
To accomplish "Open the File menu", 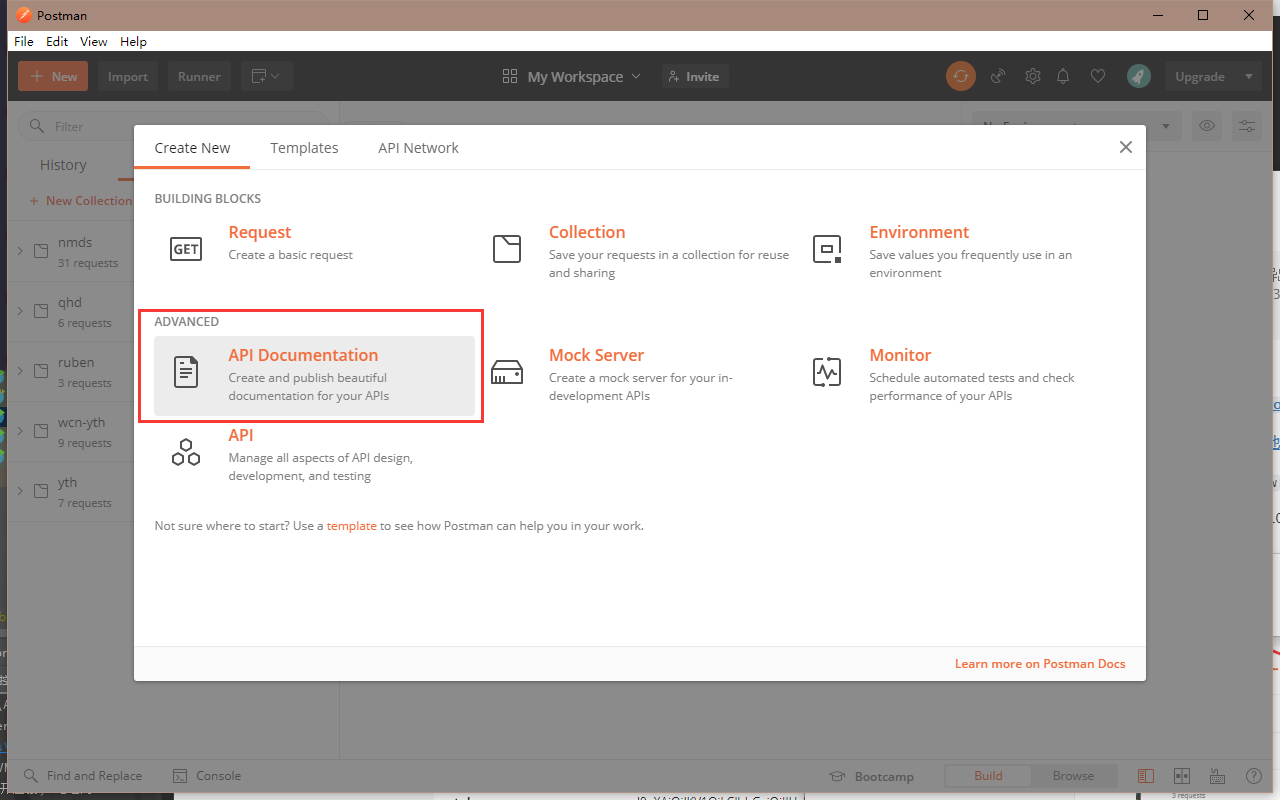I will (x=24, y=42).
